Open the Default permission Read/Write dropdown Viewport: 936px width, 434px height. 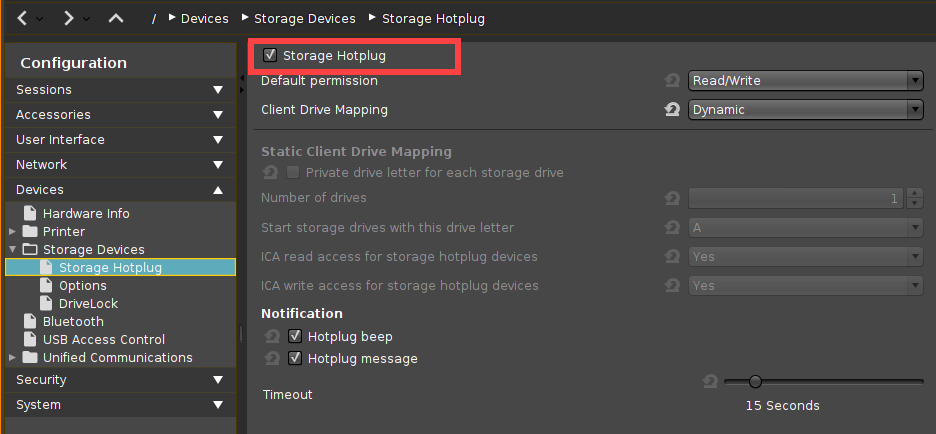point(805,81)
